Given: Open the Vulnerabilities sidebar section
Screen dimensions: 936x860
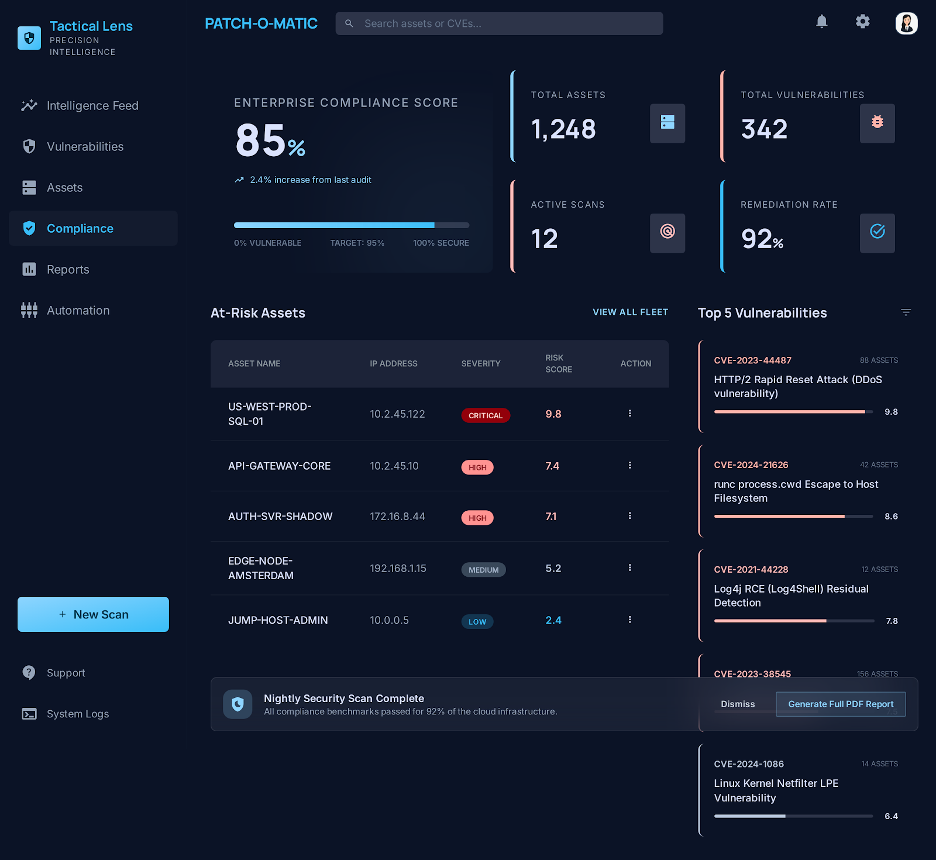Looking at the screenshot, I should coord(85,146).
